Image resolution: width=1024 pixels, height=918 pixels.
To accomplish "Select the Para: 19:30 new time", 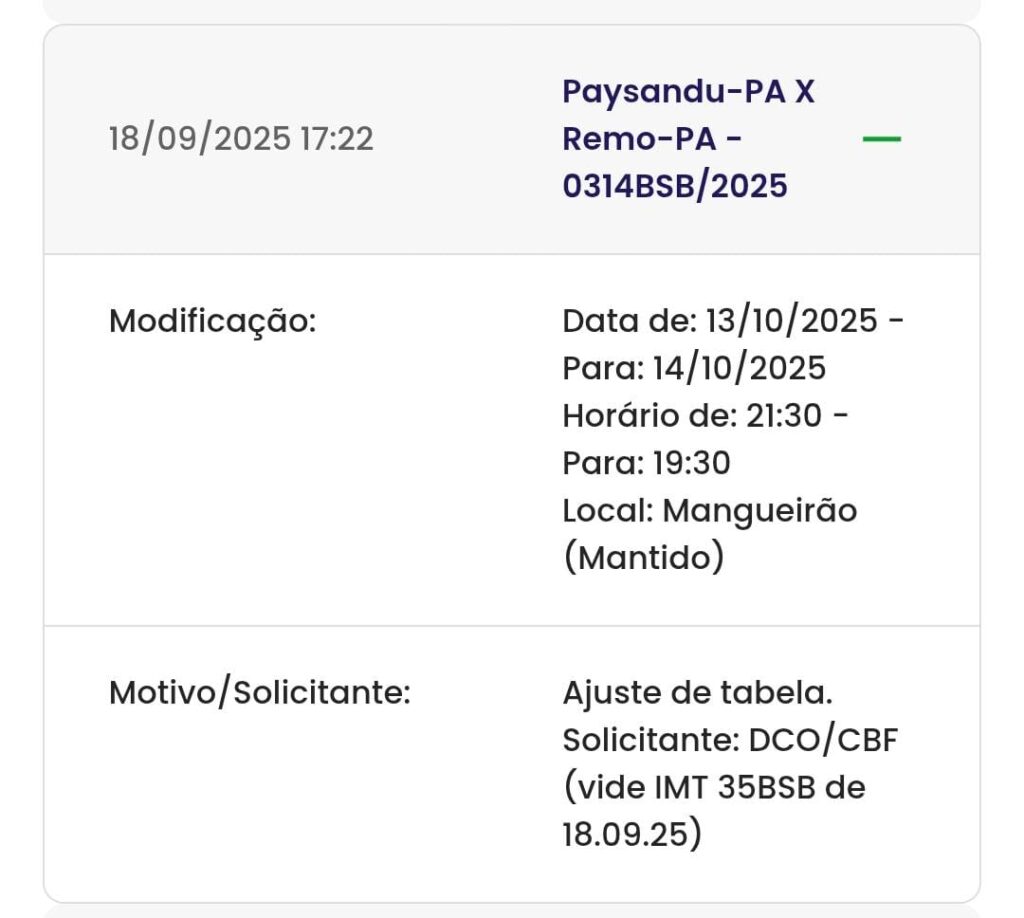I will click(x=646, y=464).
